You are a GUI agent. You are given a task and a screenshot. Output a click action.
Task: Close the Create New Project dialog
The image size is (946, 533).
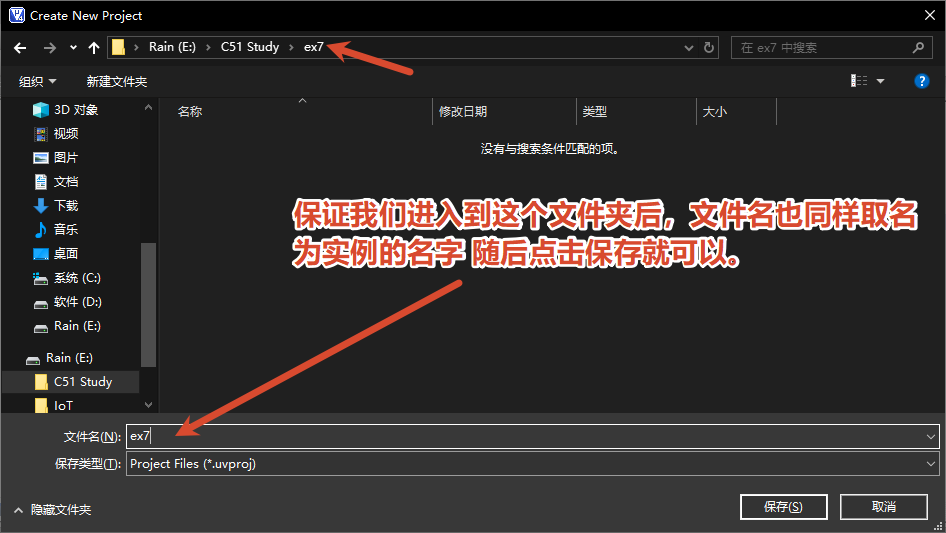click(930, 16)
